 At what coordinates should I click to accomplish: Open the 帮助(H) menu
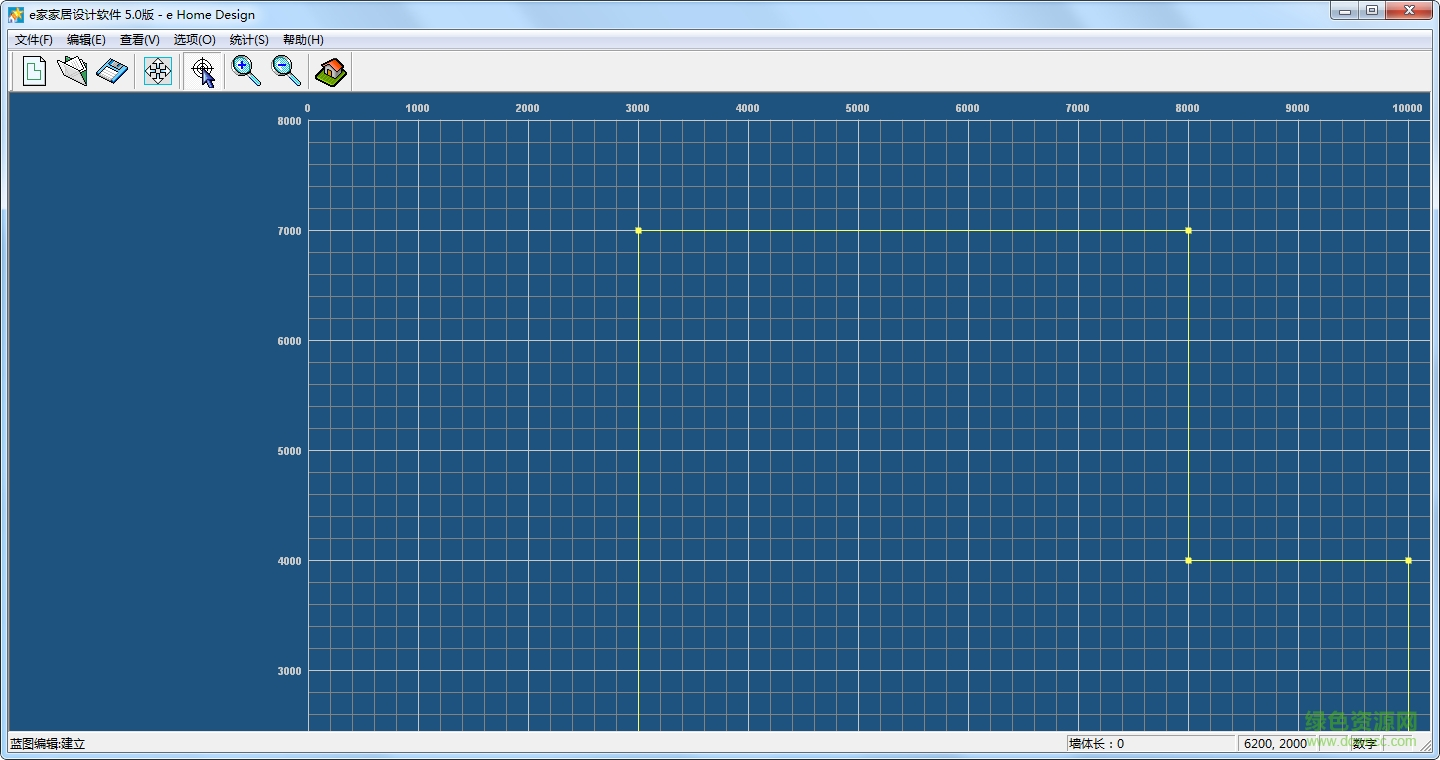click(x=303, y=40)
